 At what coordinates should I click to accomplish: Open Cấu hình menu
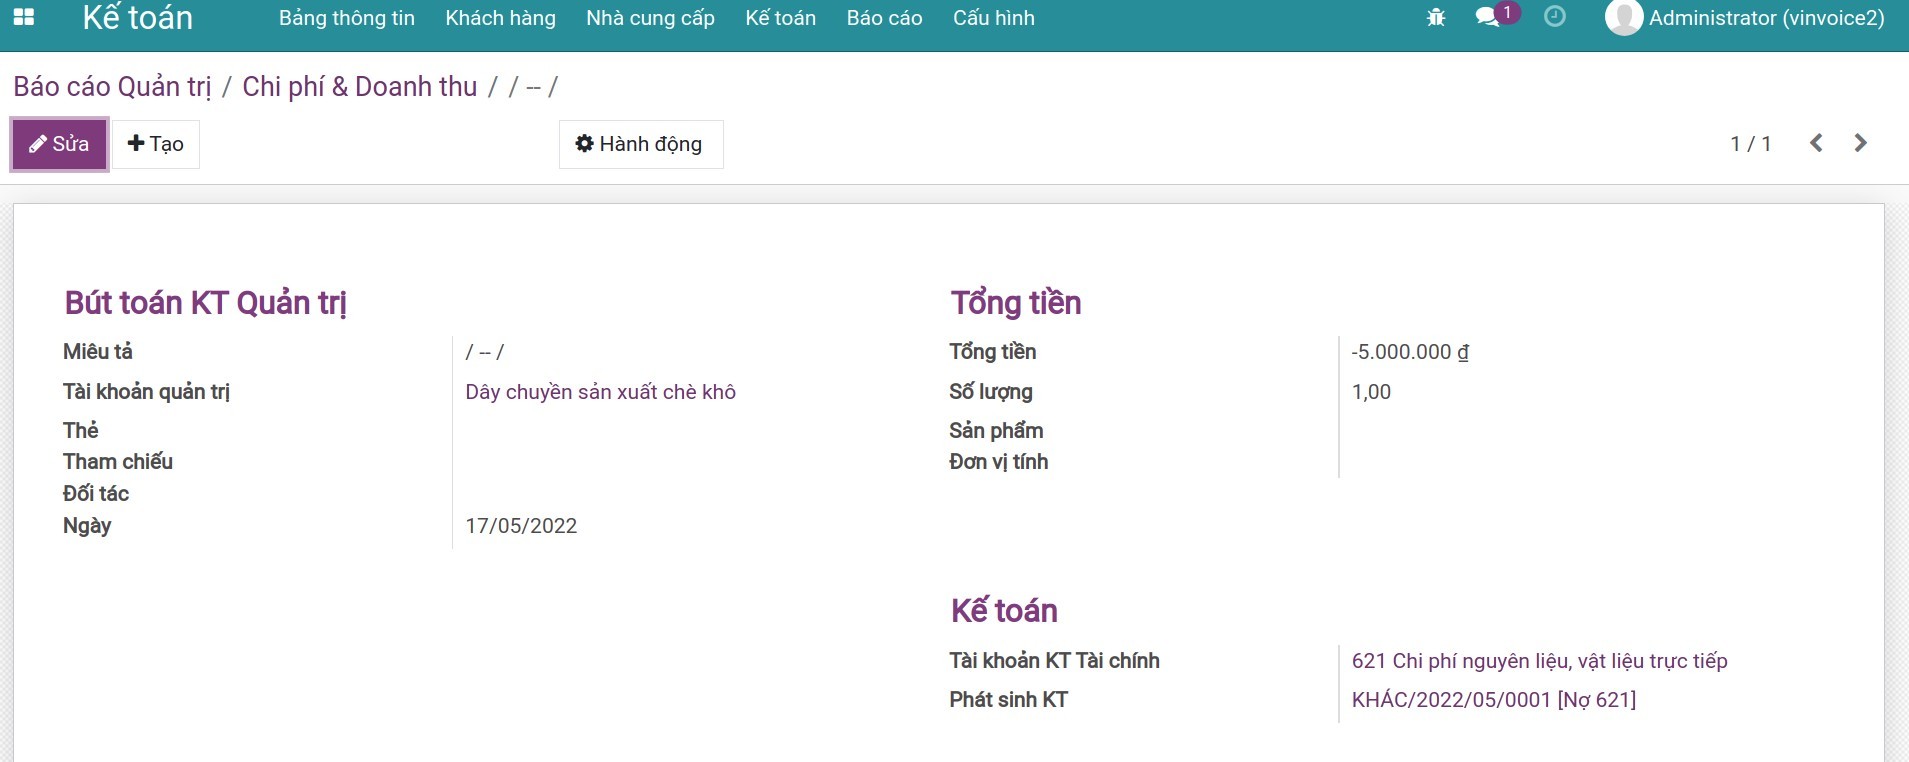994,18
